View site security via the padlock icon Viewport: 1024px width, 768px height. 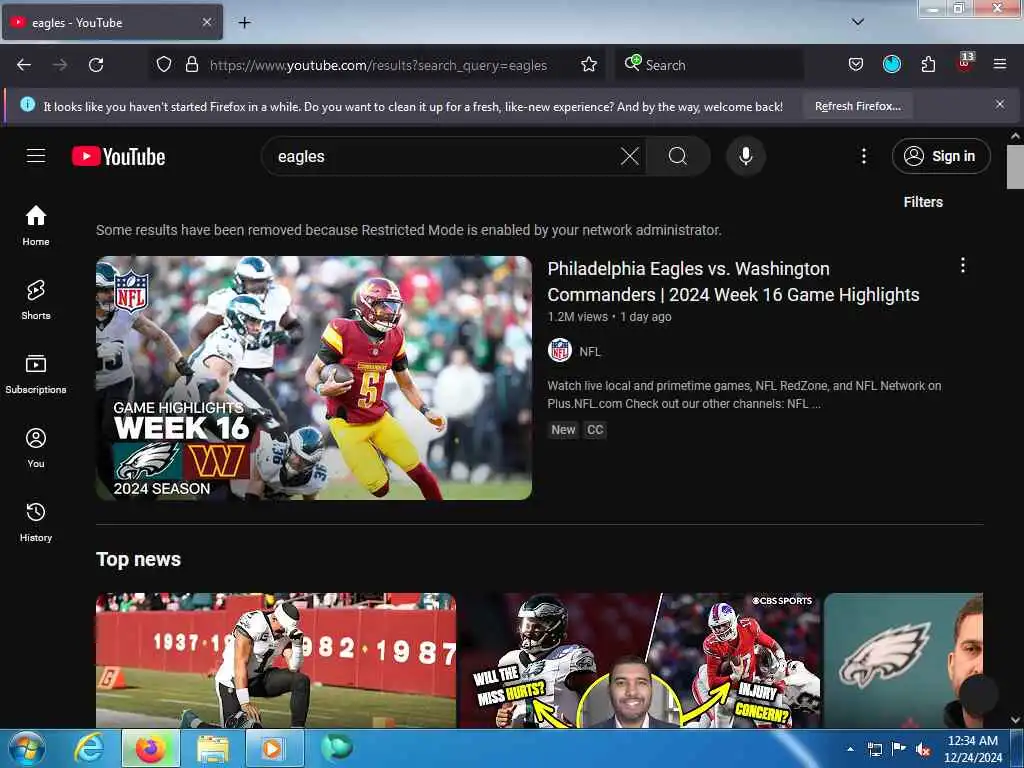[191, 65]
